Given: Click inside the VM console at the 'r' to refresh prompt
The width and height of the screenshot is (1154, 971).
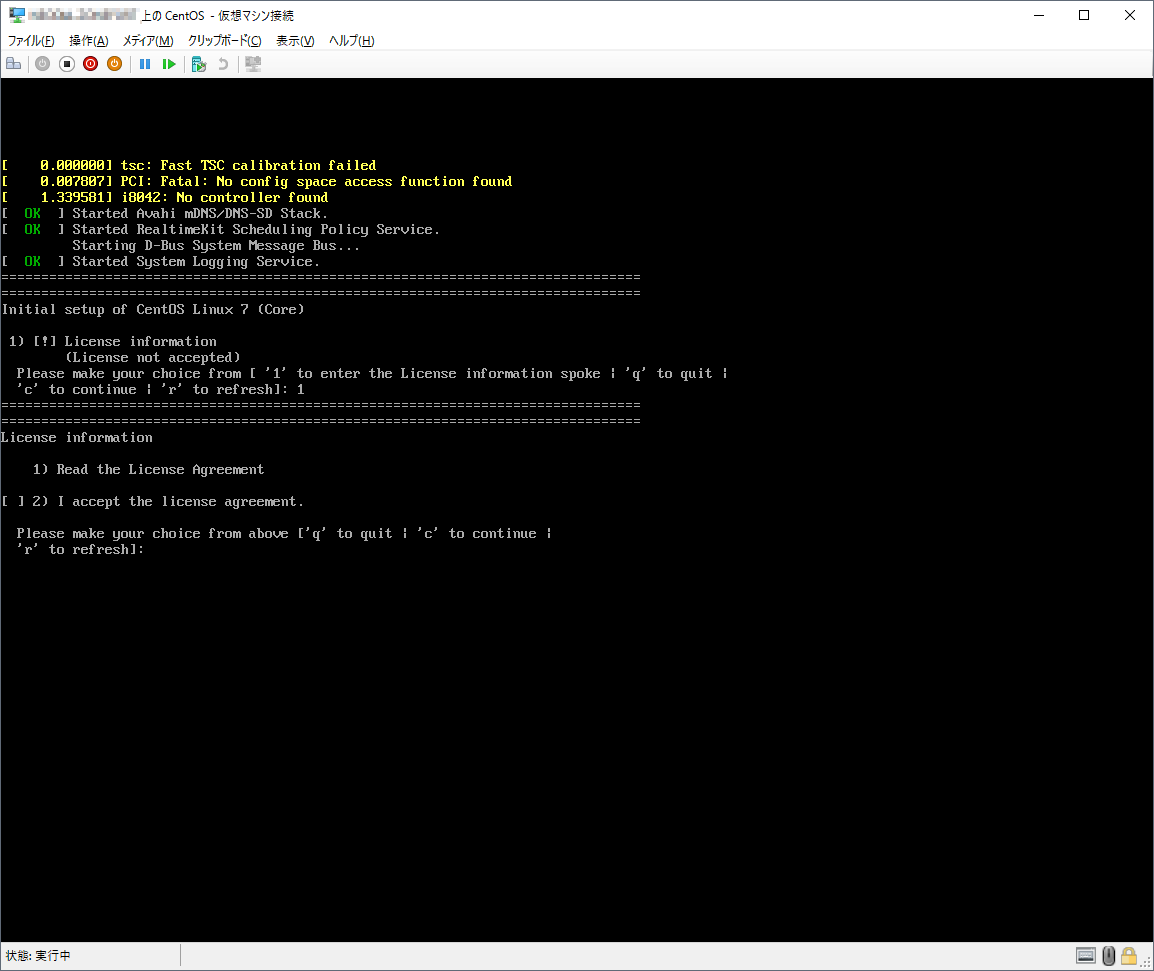Looking at the screenshot, I should [x=81, y=550].
